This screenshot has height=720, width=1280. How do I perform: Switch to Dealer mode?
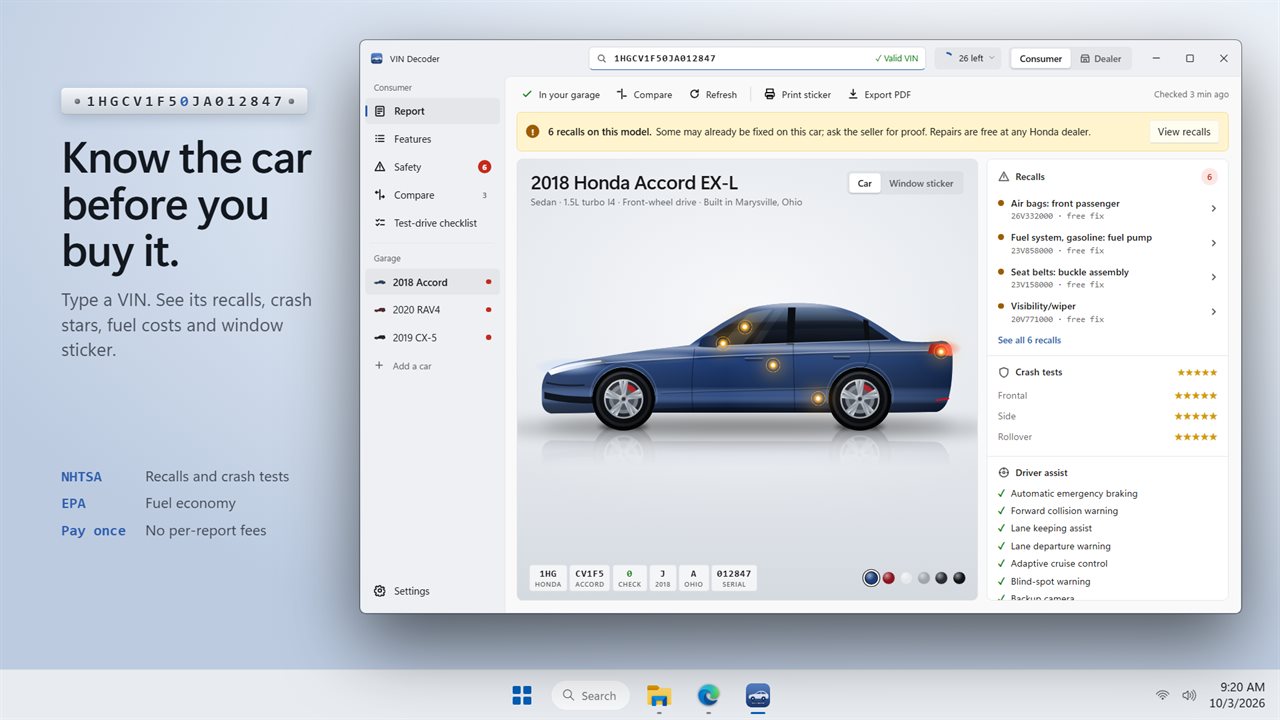coord(1101,59)
